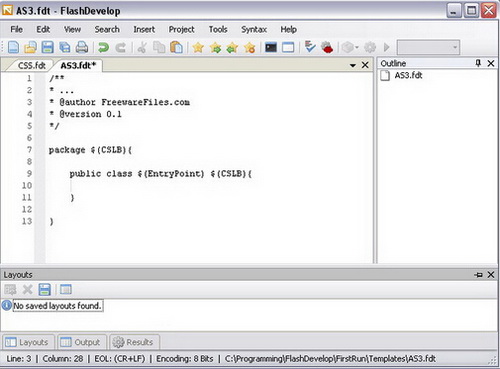Viewport: 500px width, 369px height.
Task: Open the command prompt console icon
Action: (x=271, y=47)
